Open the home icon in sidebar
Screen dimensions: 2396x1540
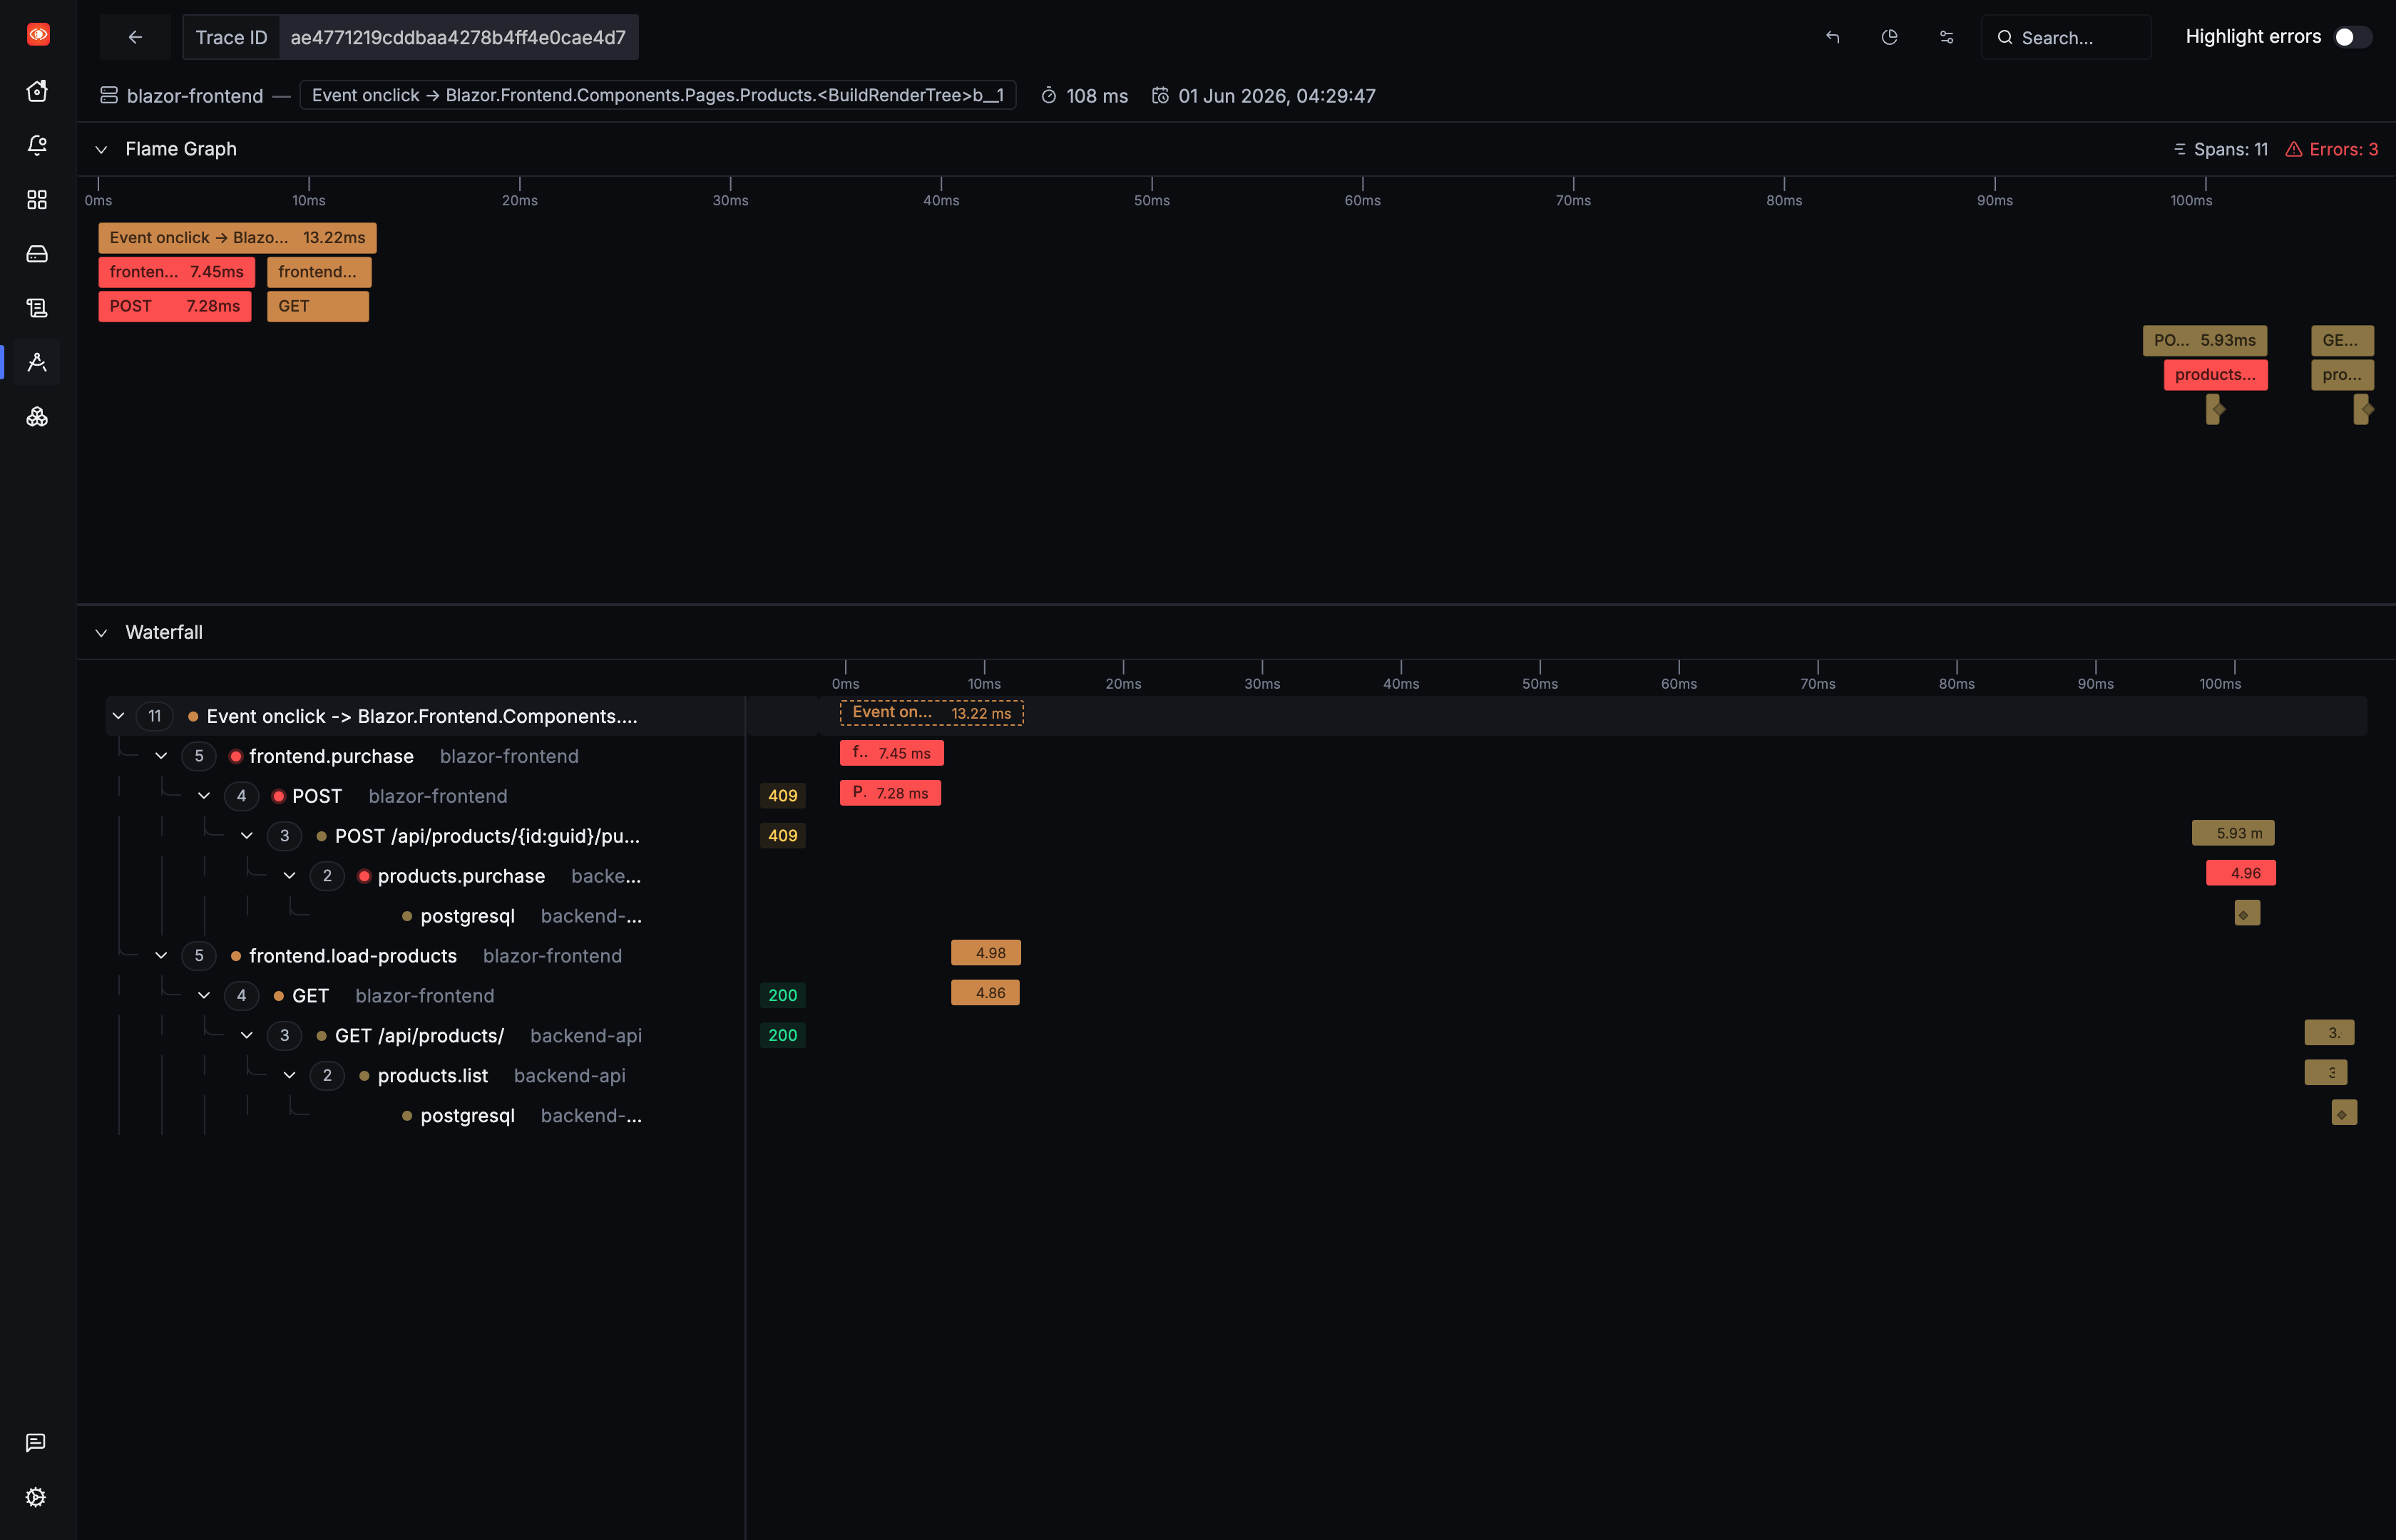click(37, 91)
